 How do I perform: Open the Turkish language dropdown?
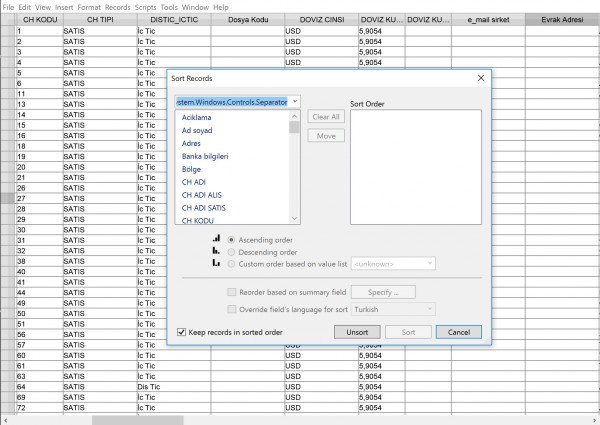click(x=430, y=309)
